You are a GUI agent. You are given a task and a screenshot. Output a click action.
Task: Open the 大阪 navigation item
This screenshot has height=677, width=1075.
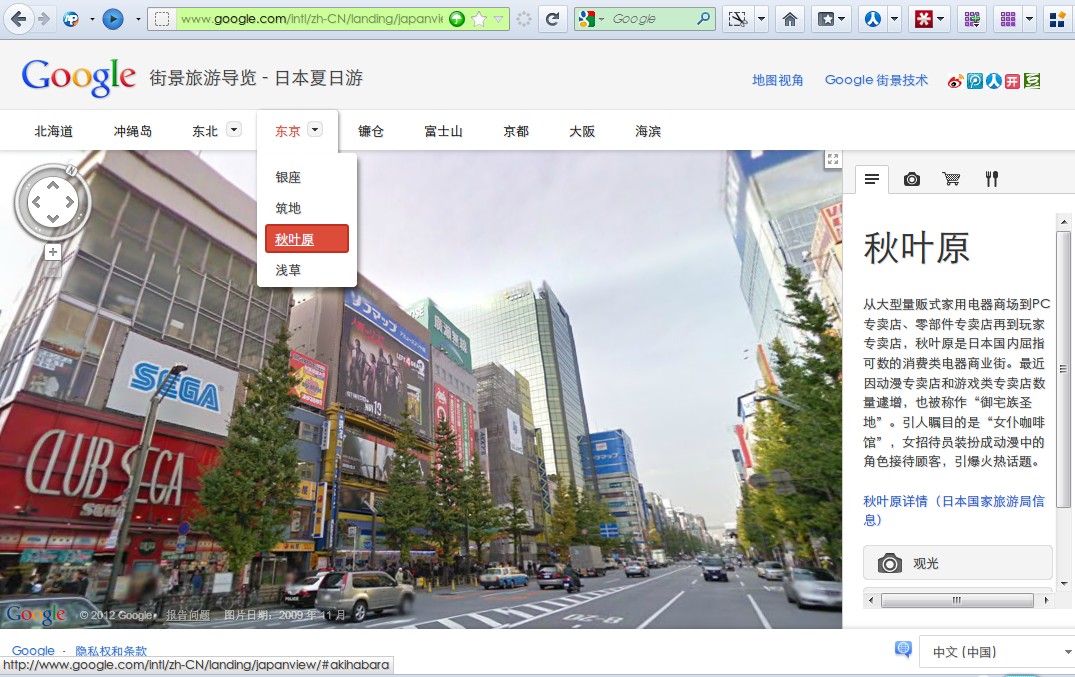tap(582, 131)
